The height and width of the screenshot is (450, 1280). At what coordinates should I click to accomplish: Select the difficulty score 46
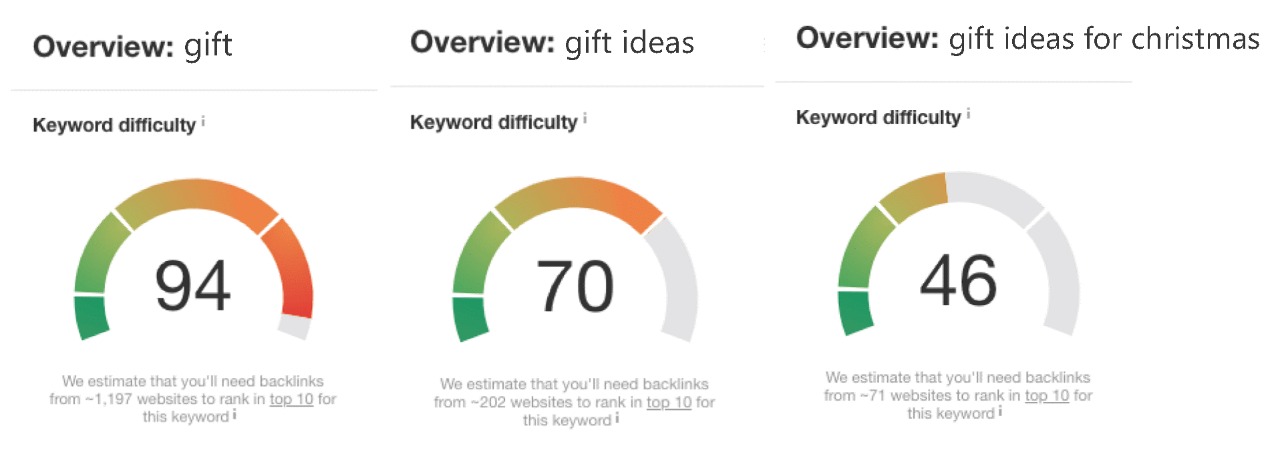tap(958, 280)
